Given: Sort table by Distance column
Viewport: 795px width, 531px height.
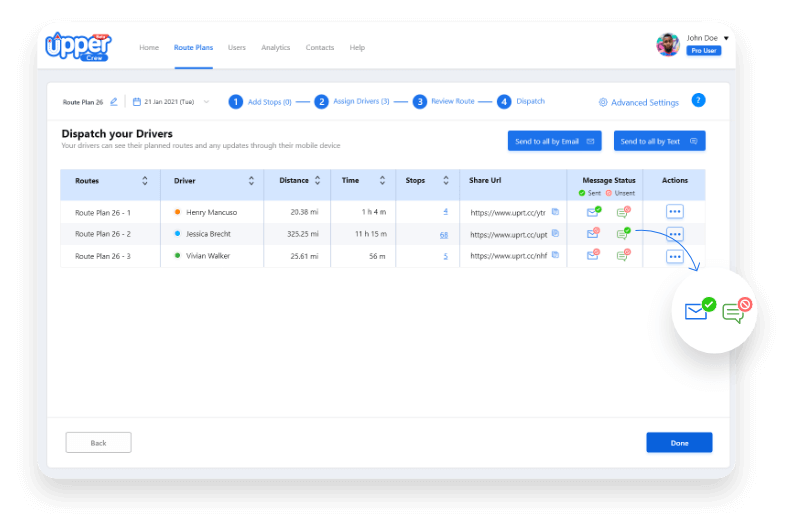Looking at the screenshot, I should [317, 180].
